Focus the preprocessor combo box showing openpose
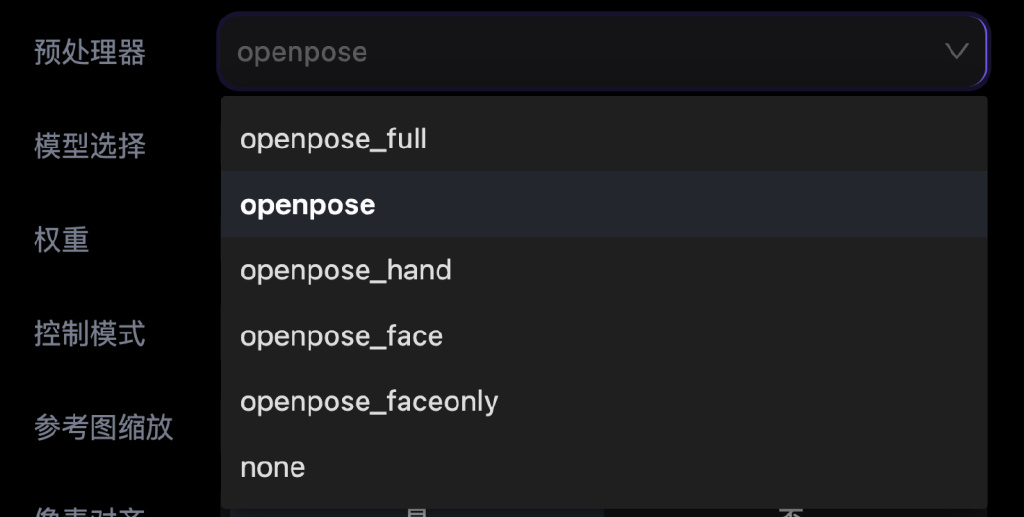1024x517 pixels. click(603, 51)
